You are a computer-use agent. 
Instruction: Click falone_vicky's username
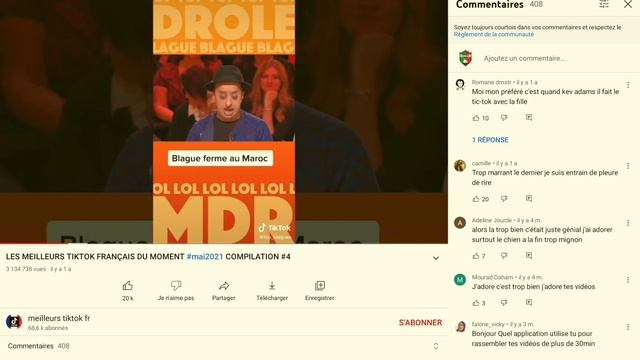[x=488, y=324]
